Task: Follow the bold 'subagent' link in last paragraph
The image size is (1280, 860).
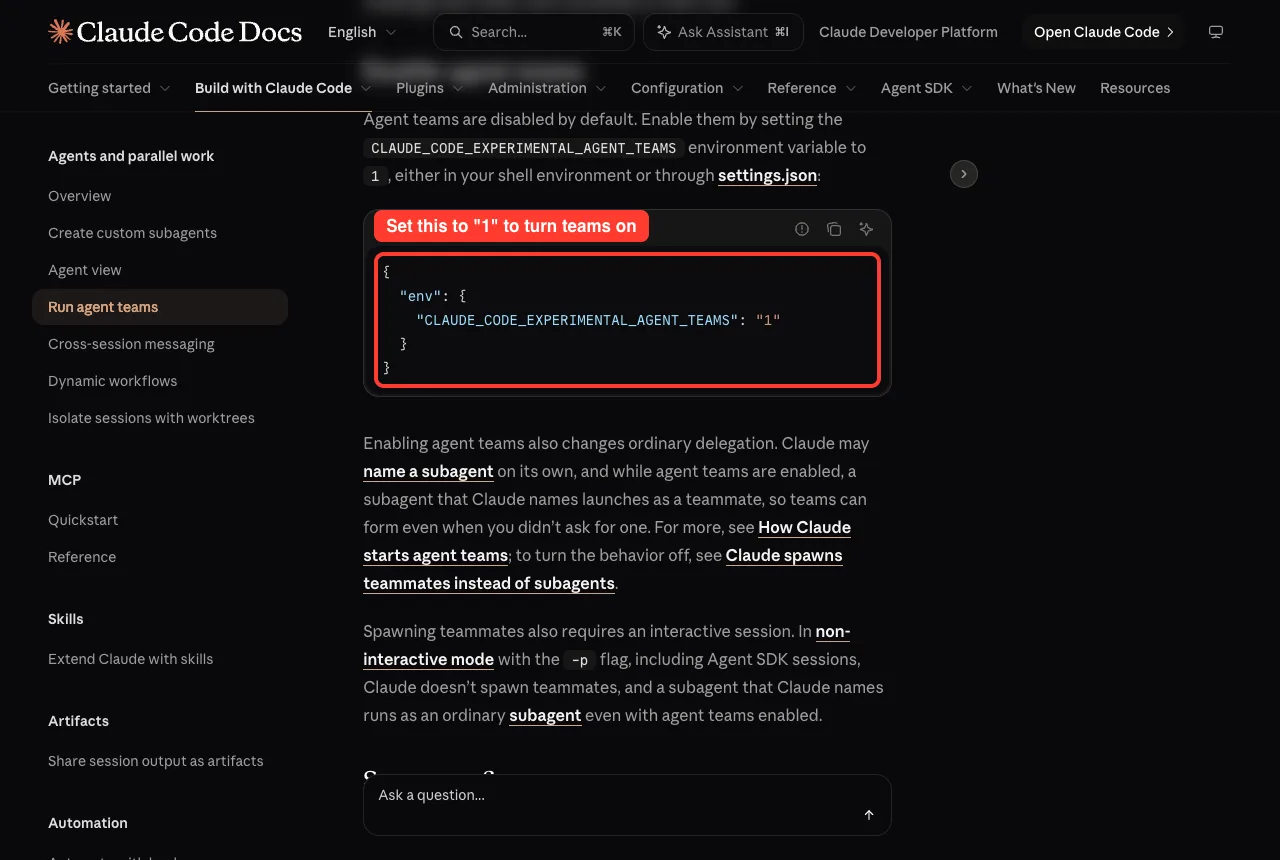Action: click(545, 715)
